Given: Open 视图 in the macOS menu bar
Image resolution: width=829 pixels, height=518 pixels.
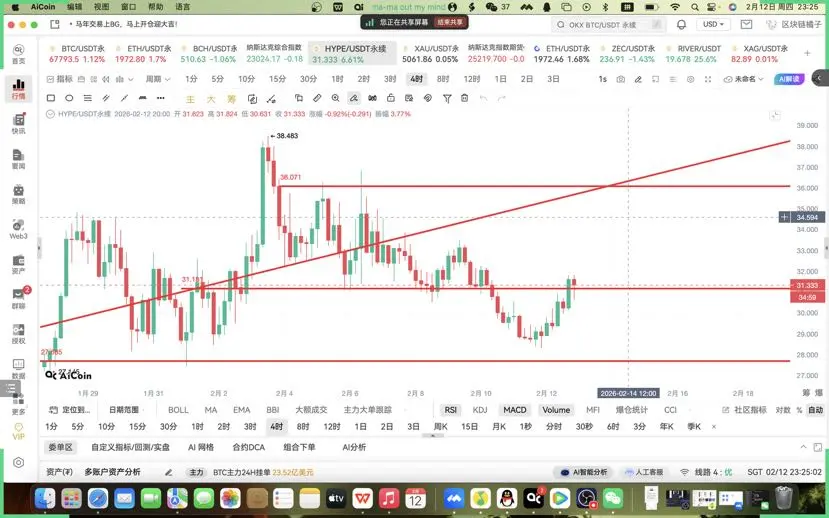Looking at the screenshot, I should coord(102,7).
